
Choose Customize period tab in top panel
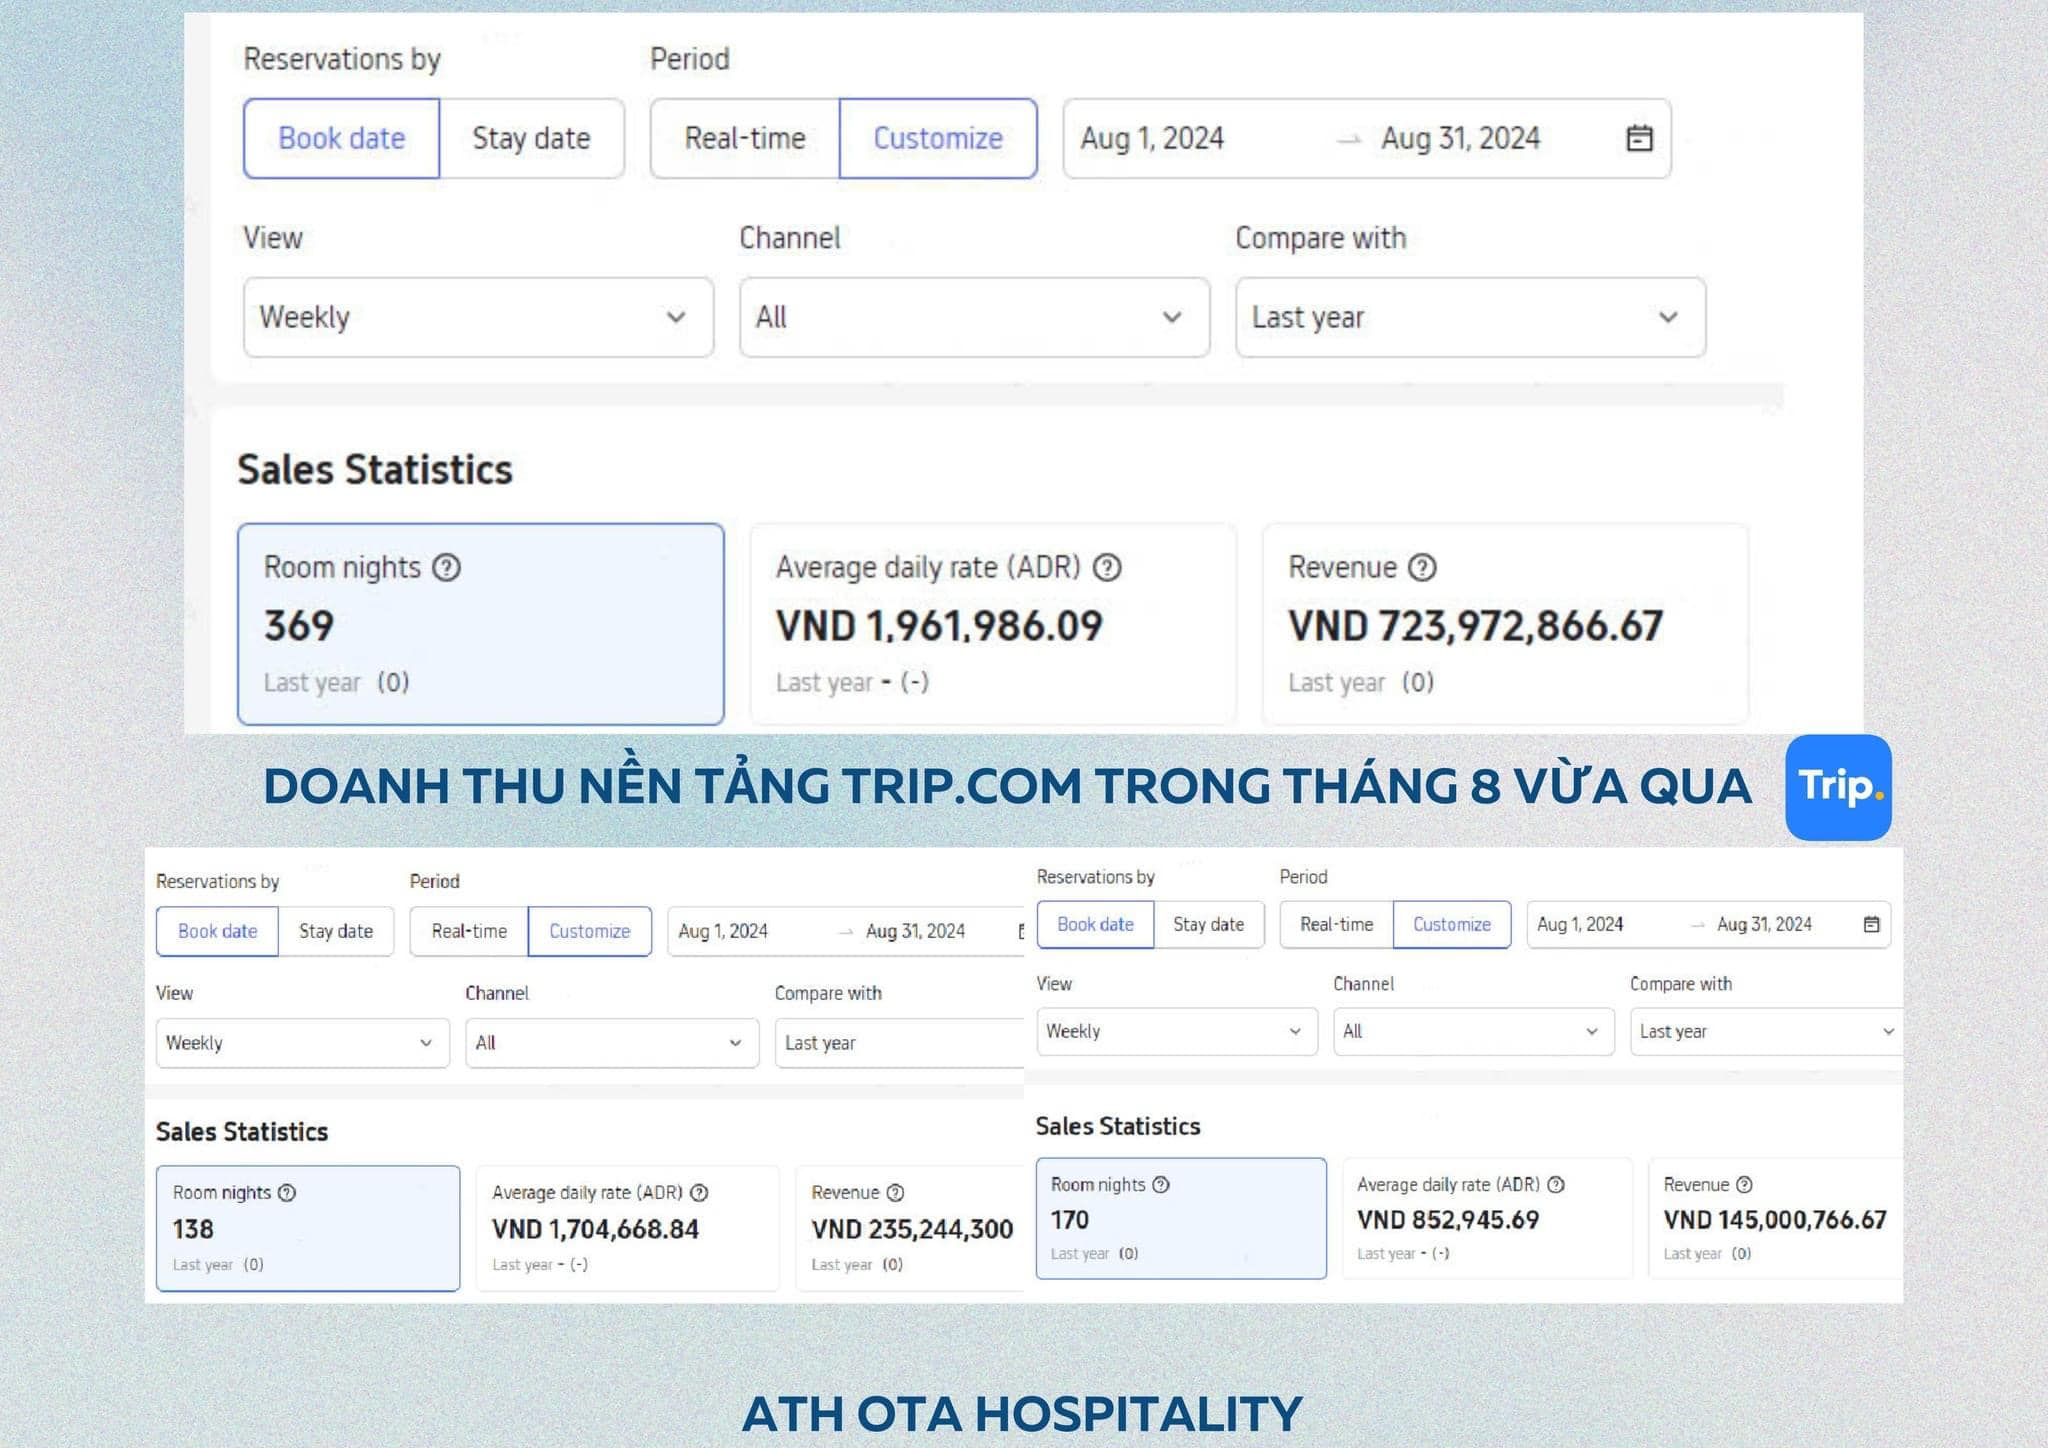(x=938, y=138)
